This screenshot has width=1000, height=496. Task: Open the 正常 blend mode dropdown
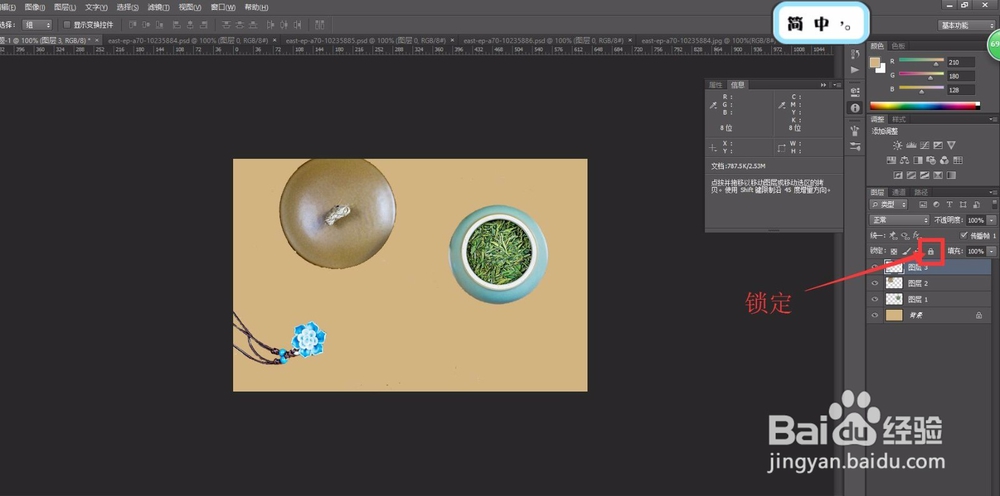coord(899,220)
